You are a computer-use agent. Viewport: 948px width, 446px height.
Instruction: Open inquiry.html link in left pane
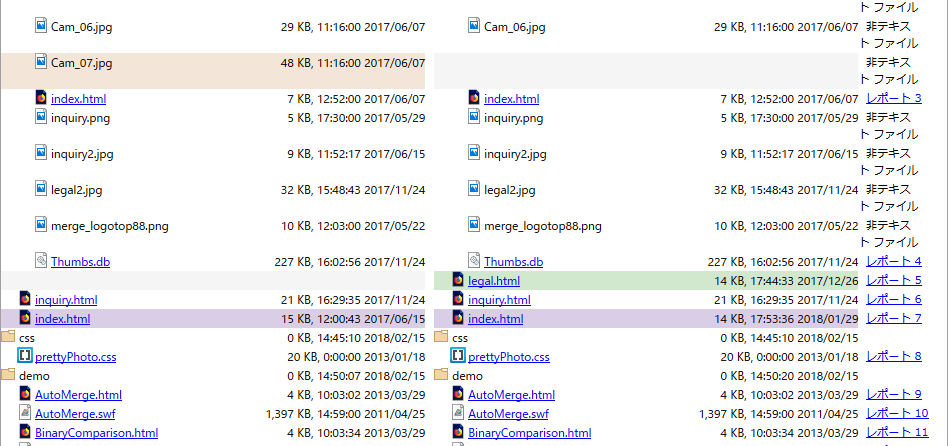click(66, 300)
